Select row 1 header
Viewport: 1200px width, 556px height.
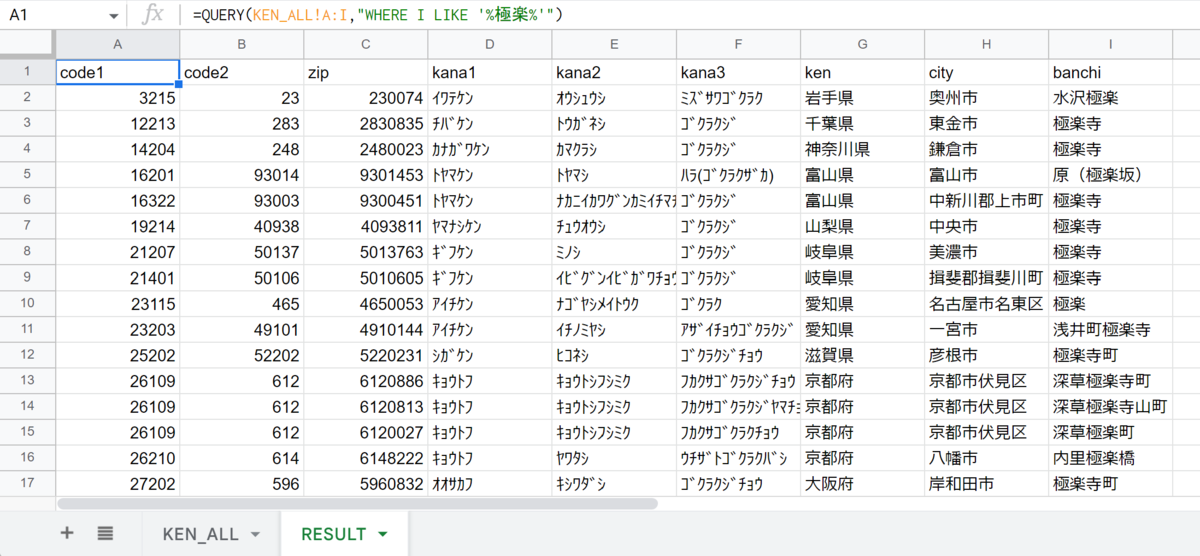28,71
